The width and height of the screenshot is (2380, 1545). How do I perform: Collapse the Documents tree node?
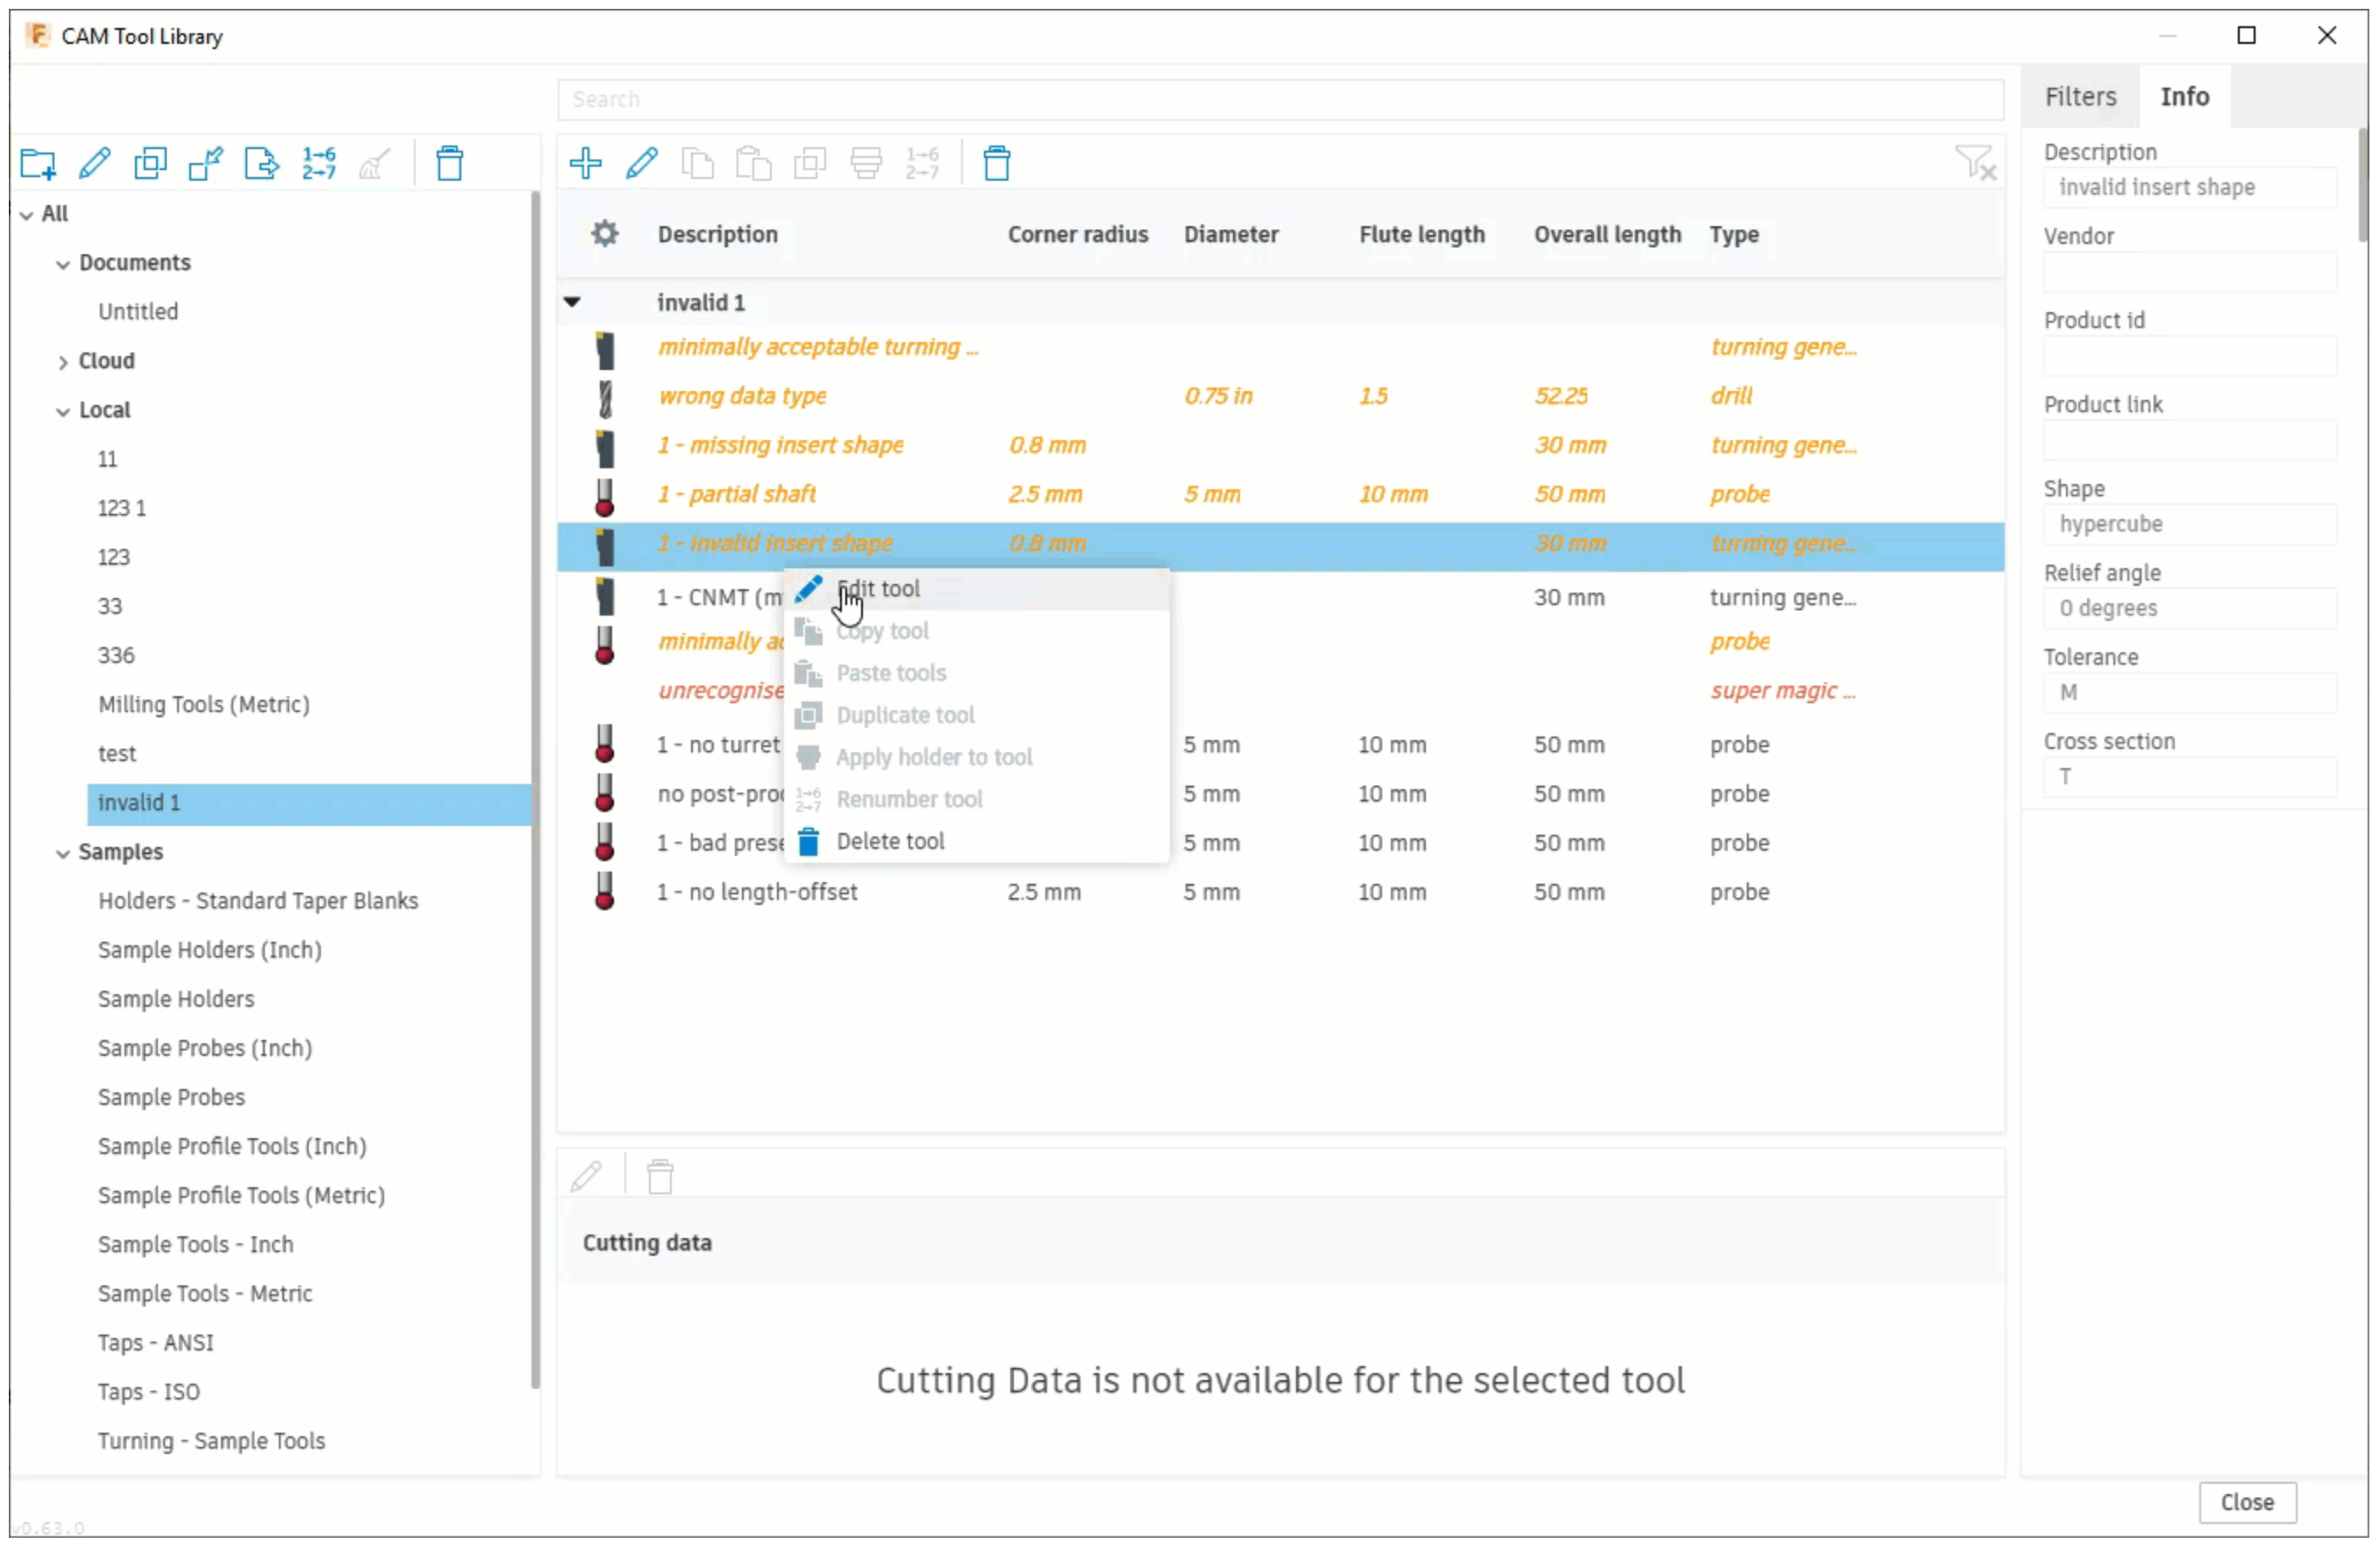point(63,264)
